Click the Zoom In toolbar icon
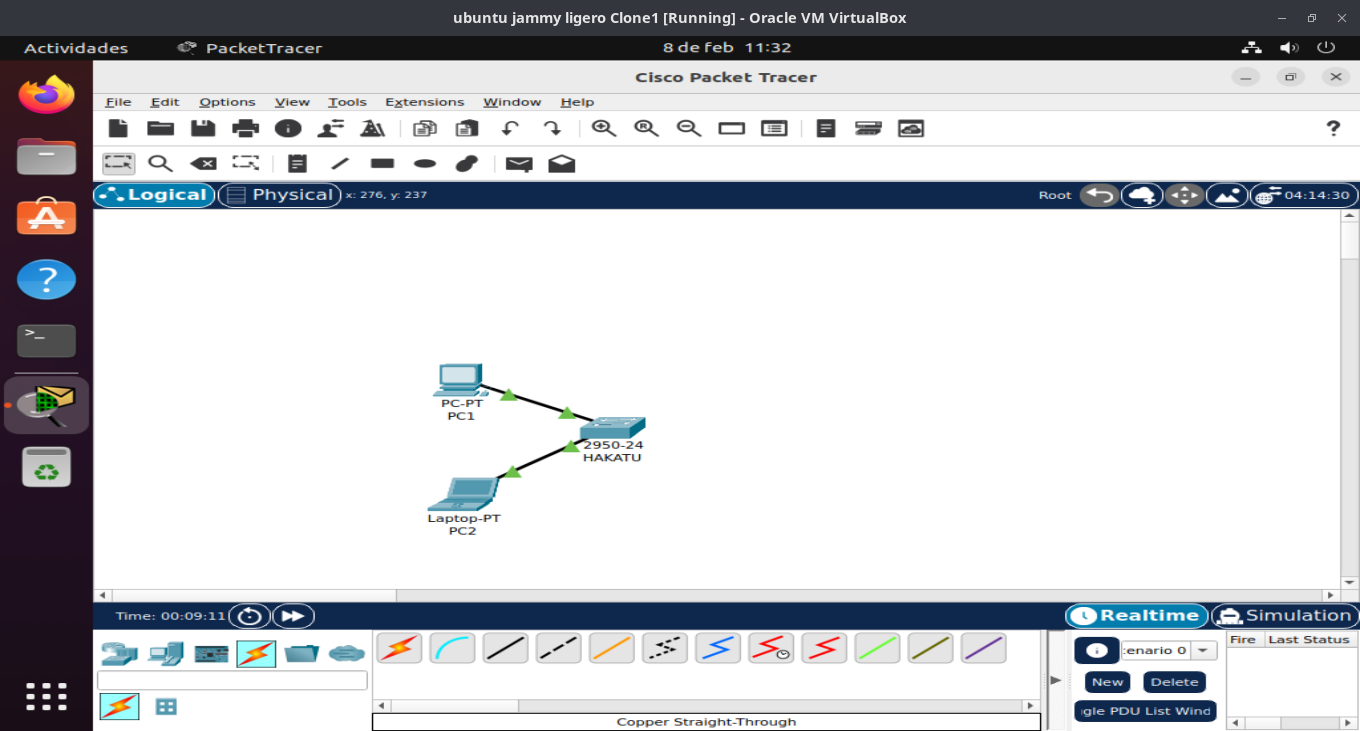The height and width of the screenshot is (731, 1360). (x=603, y=128)
